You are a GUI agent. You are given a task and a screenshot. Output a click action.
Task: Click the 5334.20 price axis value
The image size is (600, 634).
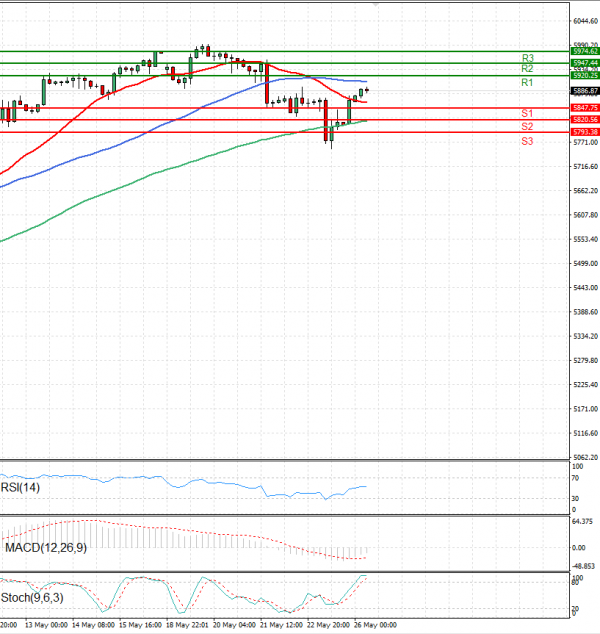pos(585,336)
